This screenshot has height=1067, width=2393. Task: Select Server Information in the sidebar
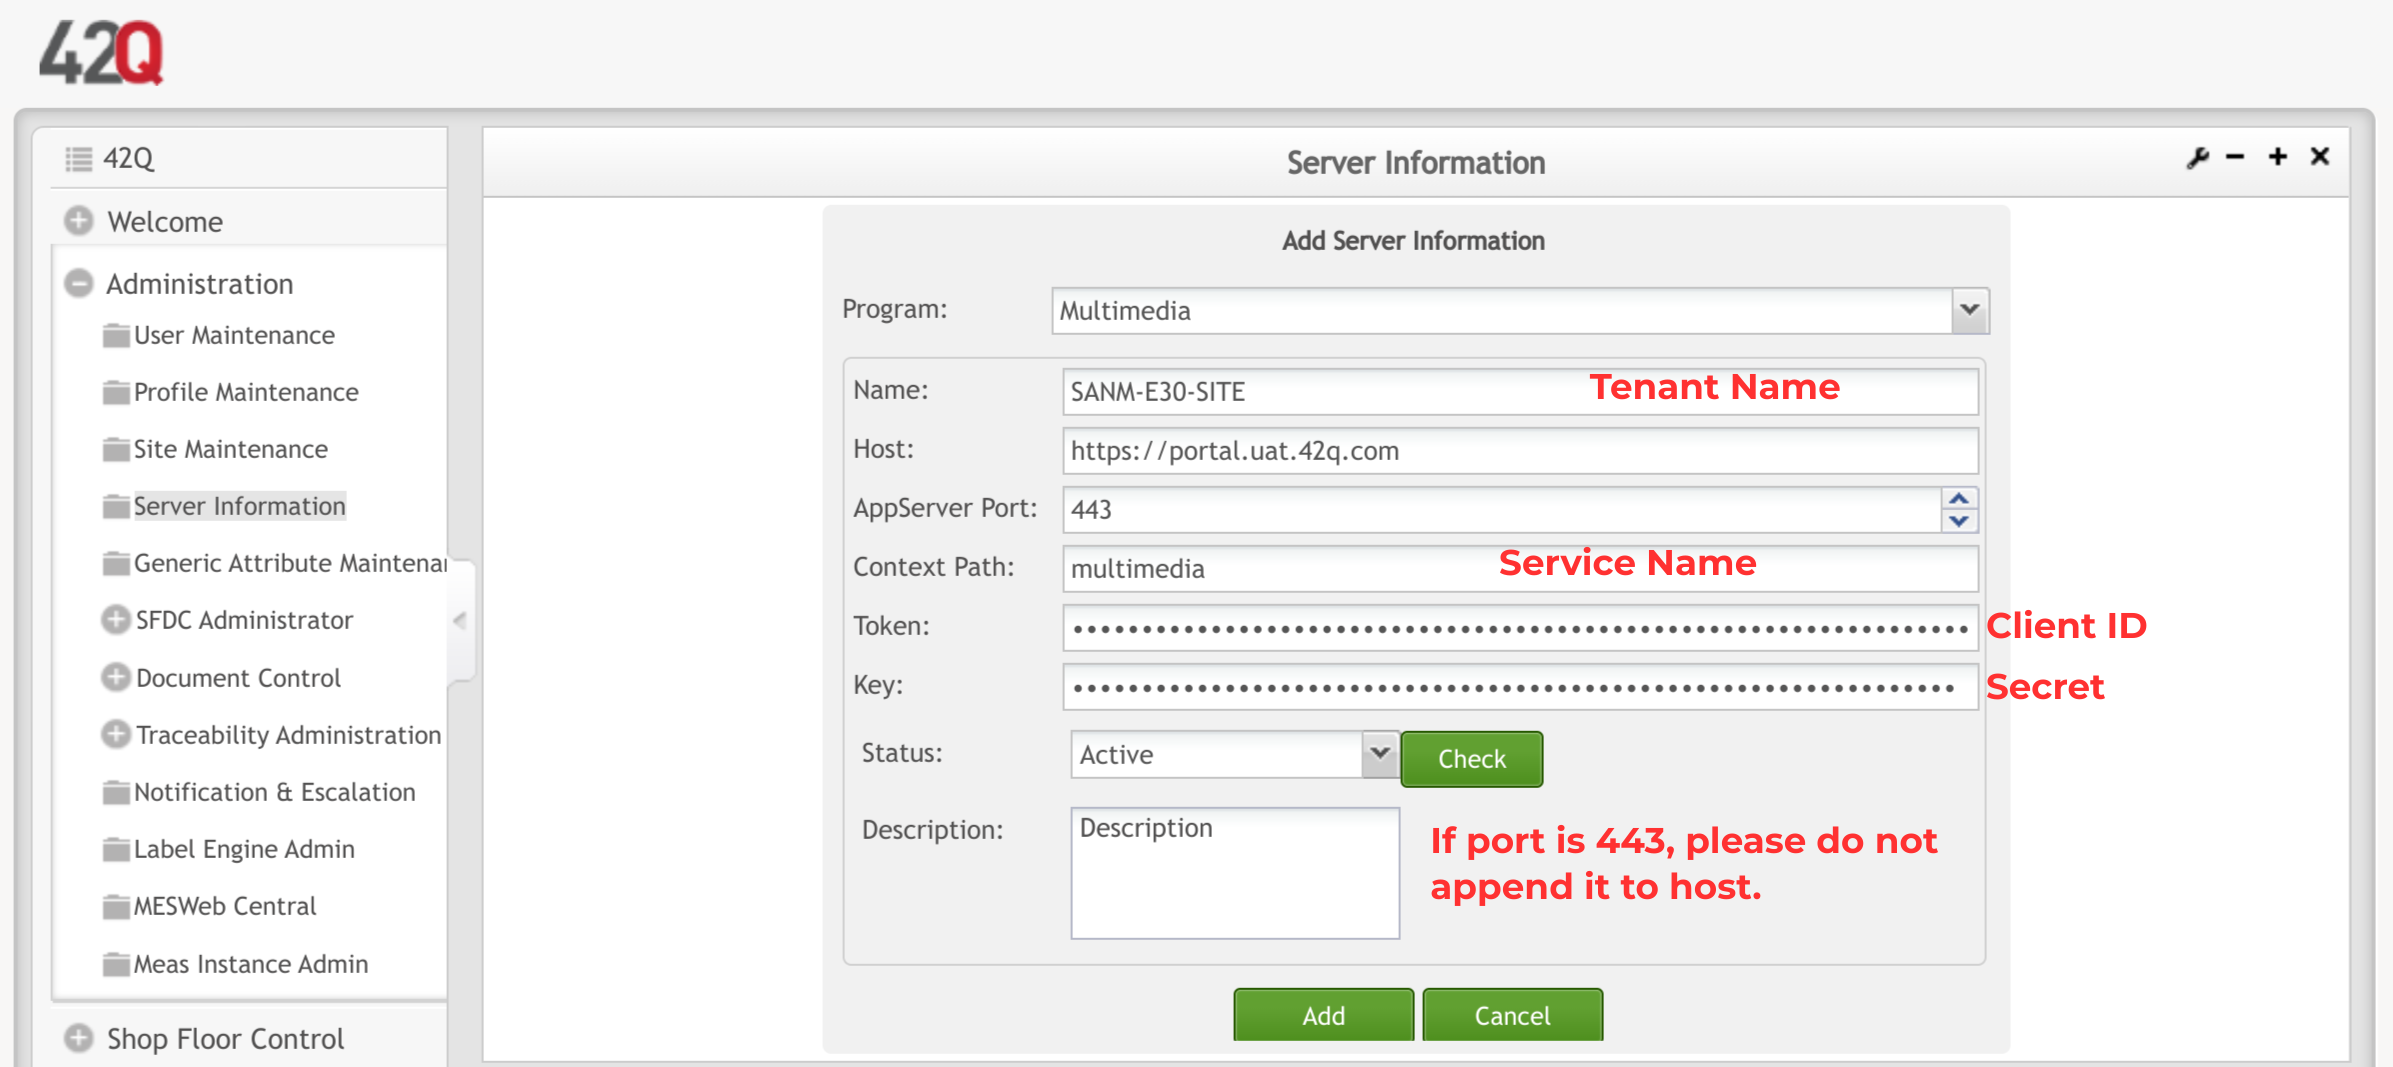(239, 506)
